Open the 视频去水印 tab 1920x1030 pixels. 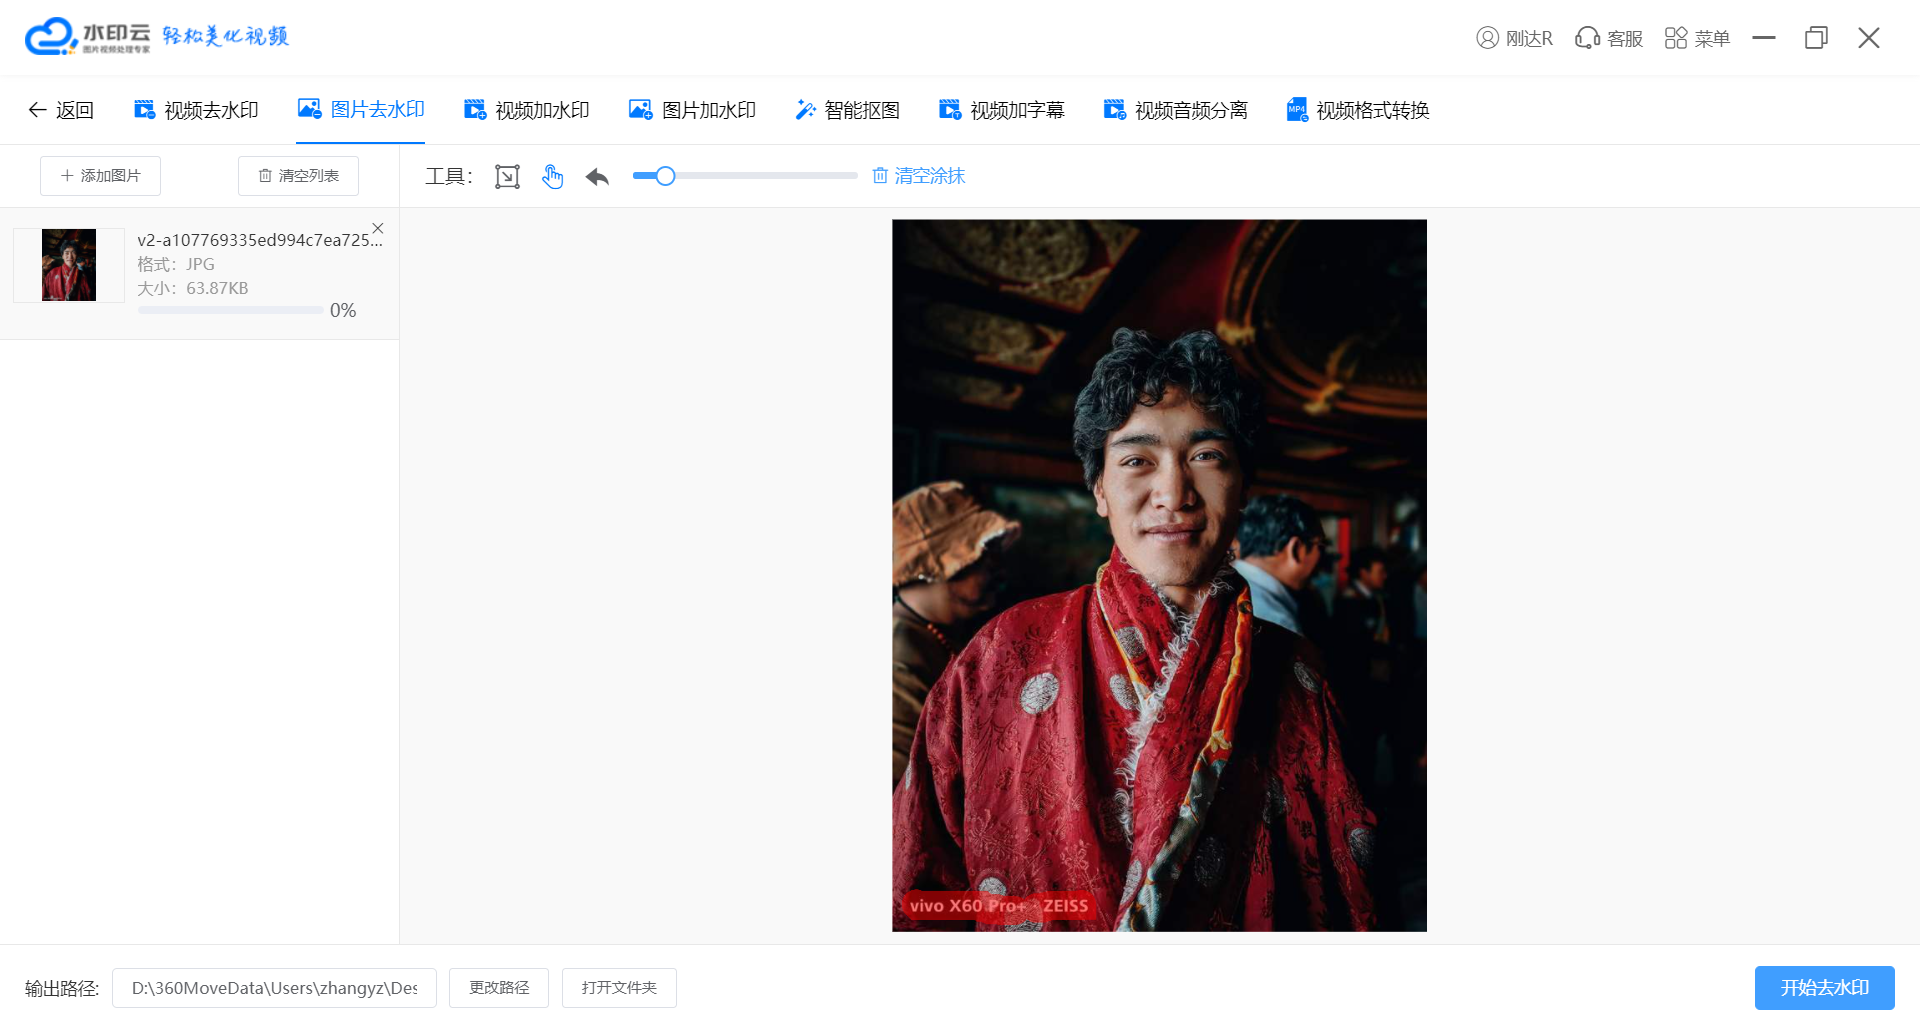[x=196, y=110]
